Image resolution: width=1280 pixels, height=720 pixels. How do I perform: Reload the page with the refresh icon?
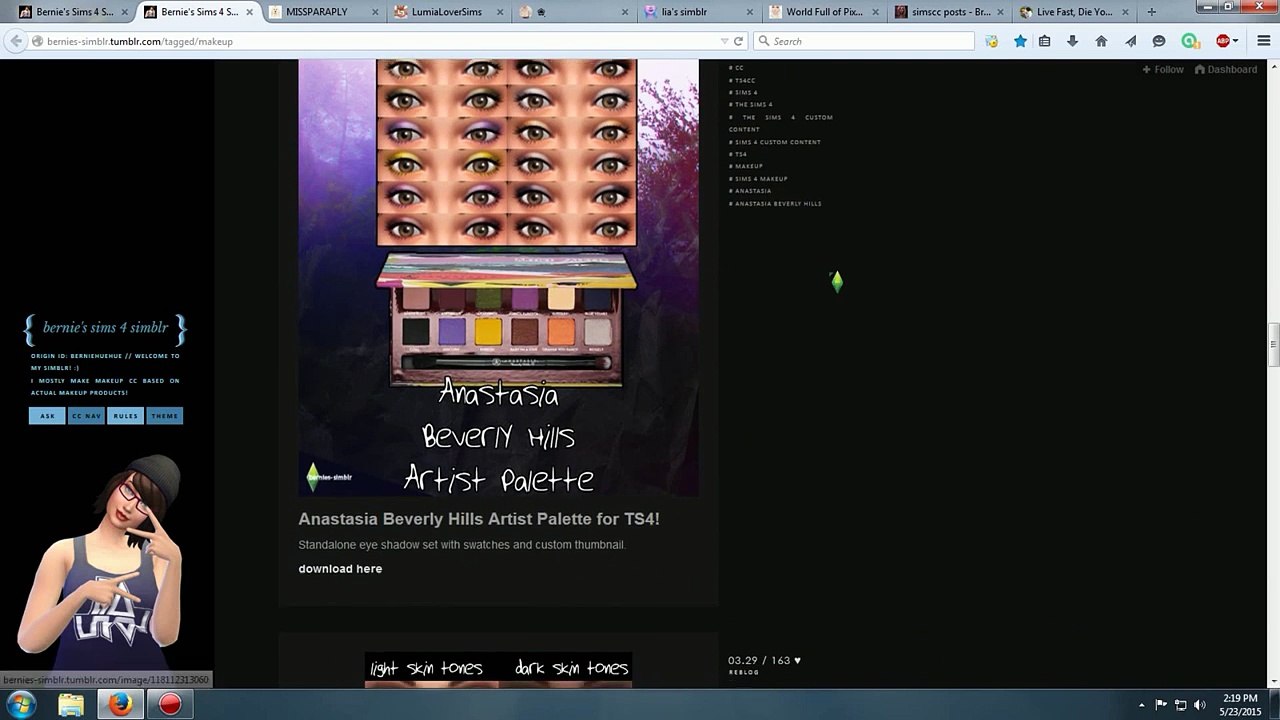click(x=738, y=41)
